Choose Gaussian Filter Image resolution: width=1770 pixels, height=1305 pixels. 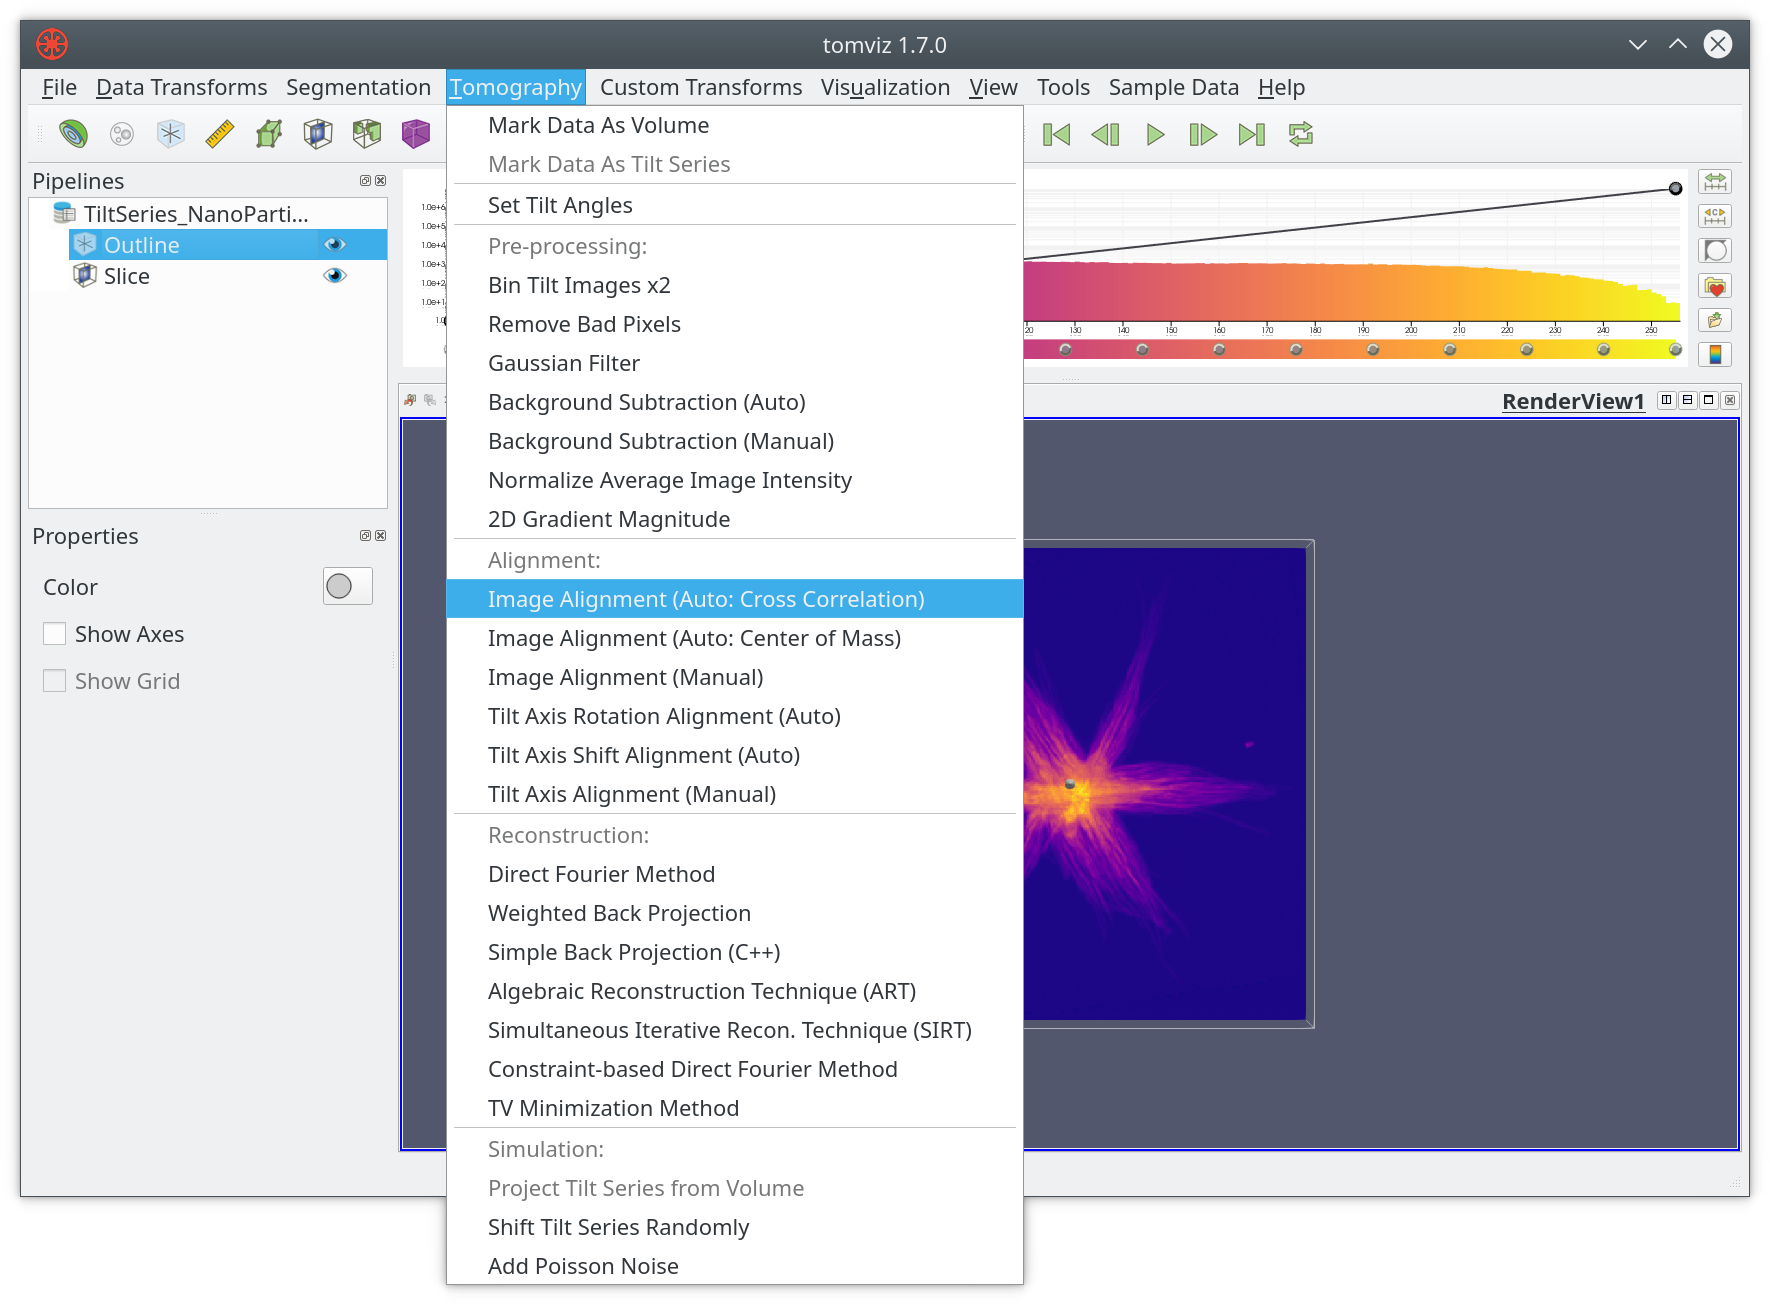(x=735, y=363)
